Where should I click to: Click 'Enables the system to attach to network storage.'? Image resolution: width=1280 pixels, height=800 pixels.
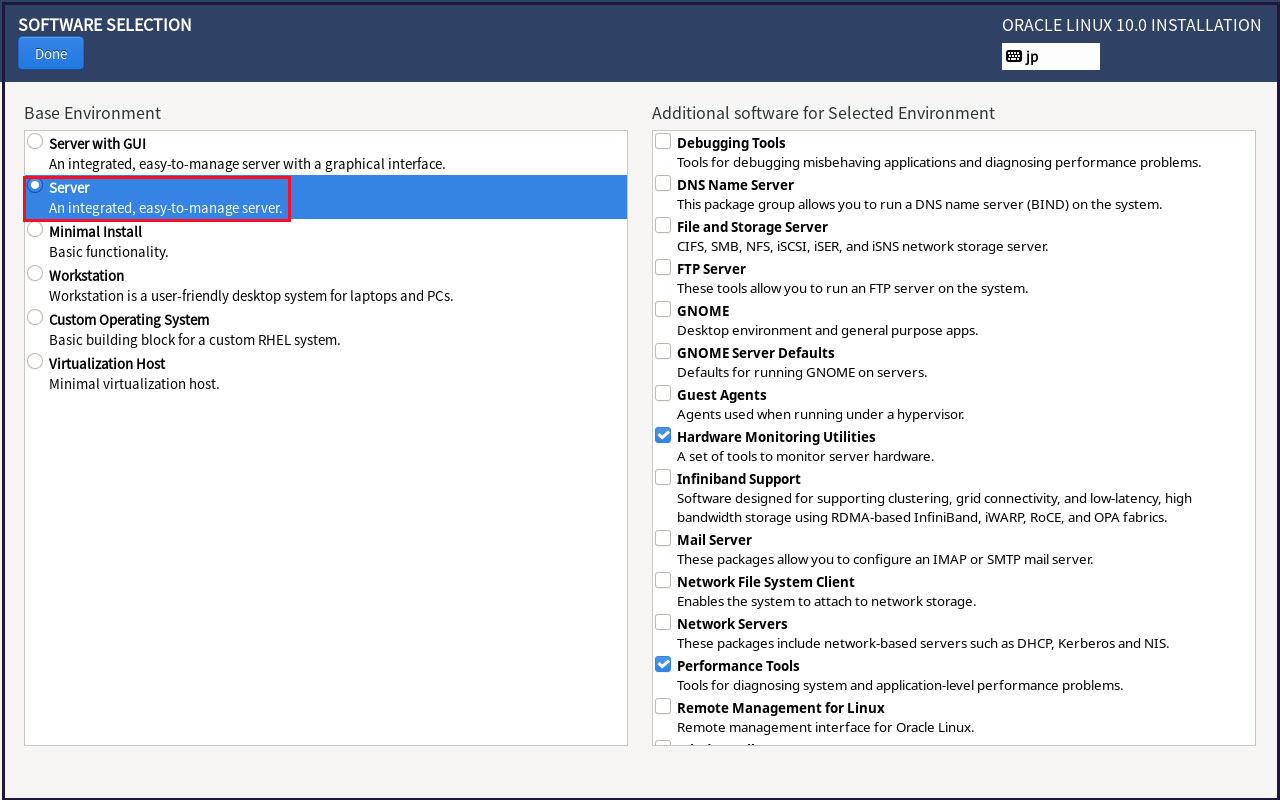coord(826,602)
